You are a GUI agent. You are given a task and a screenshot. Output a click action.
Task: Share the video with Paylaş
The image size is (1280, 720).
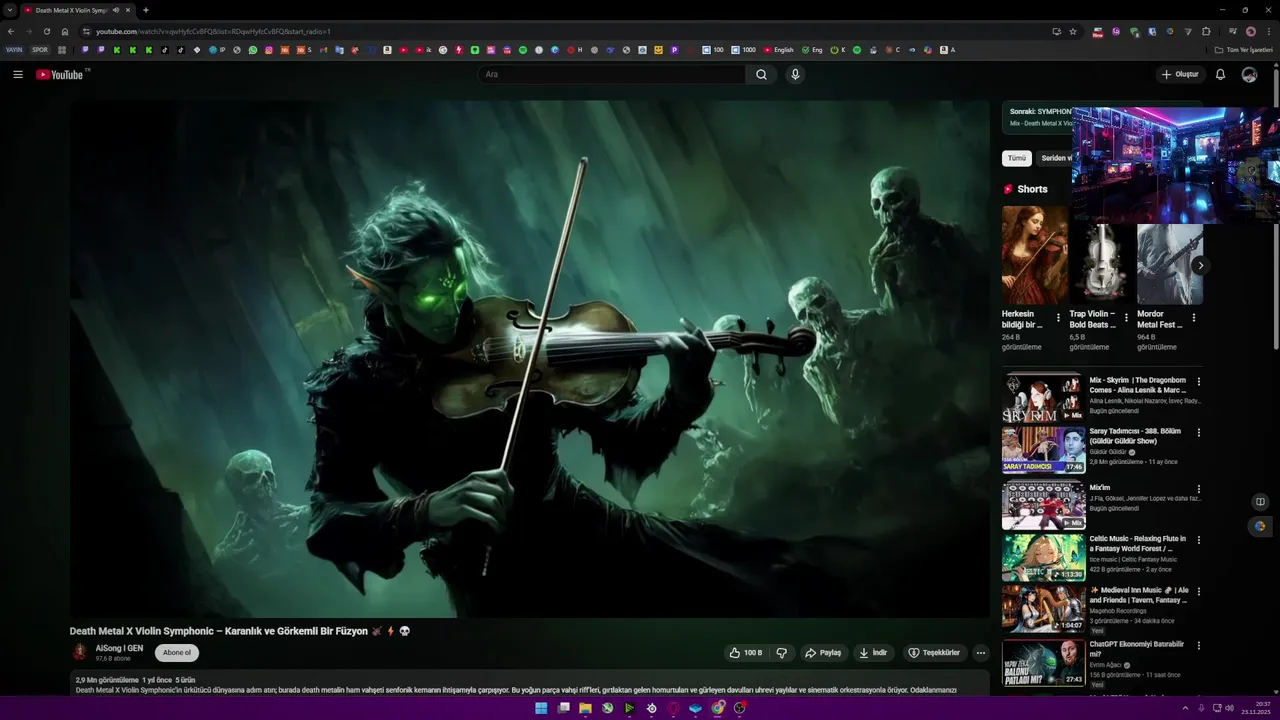click(x=823, y=653)
